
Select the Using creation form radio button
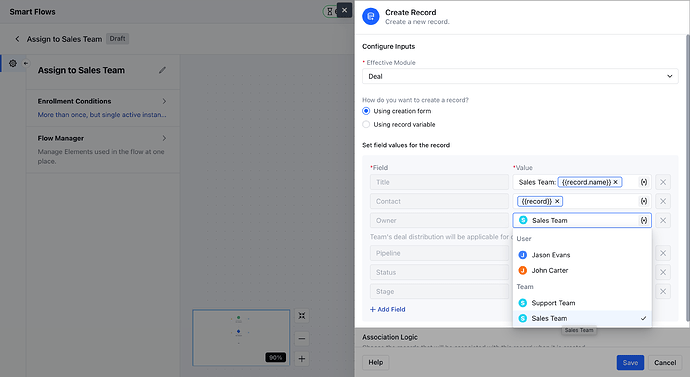pyautogui.click(x=366, y=111)
